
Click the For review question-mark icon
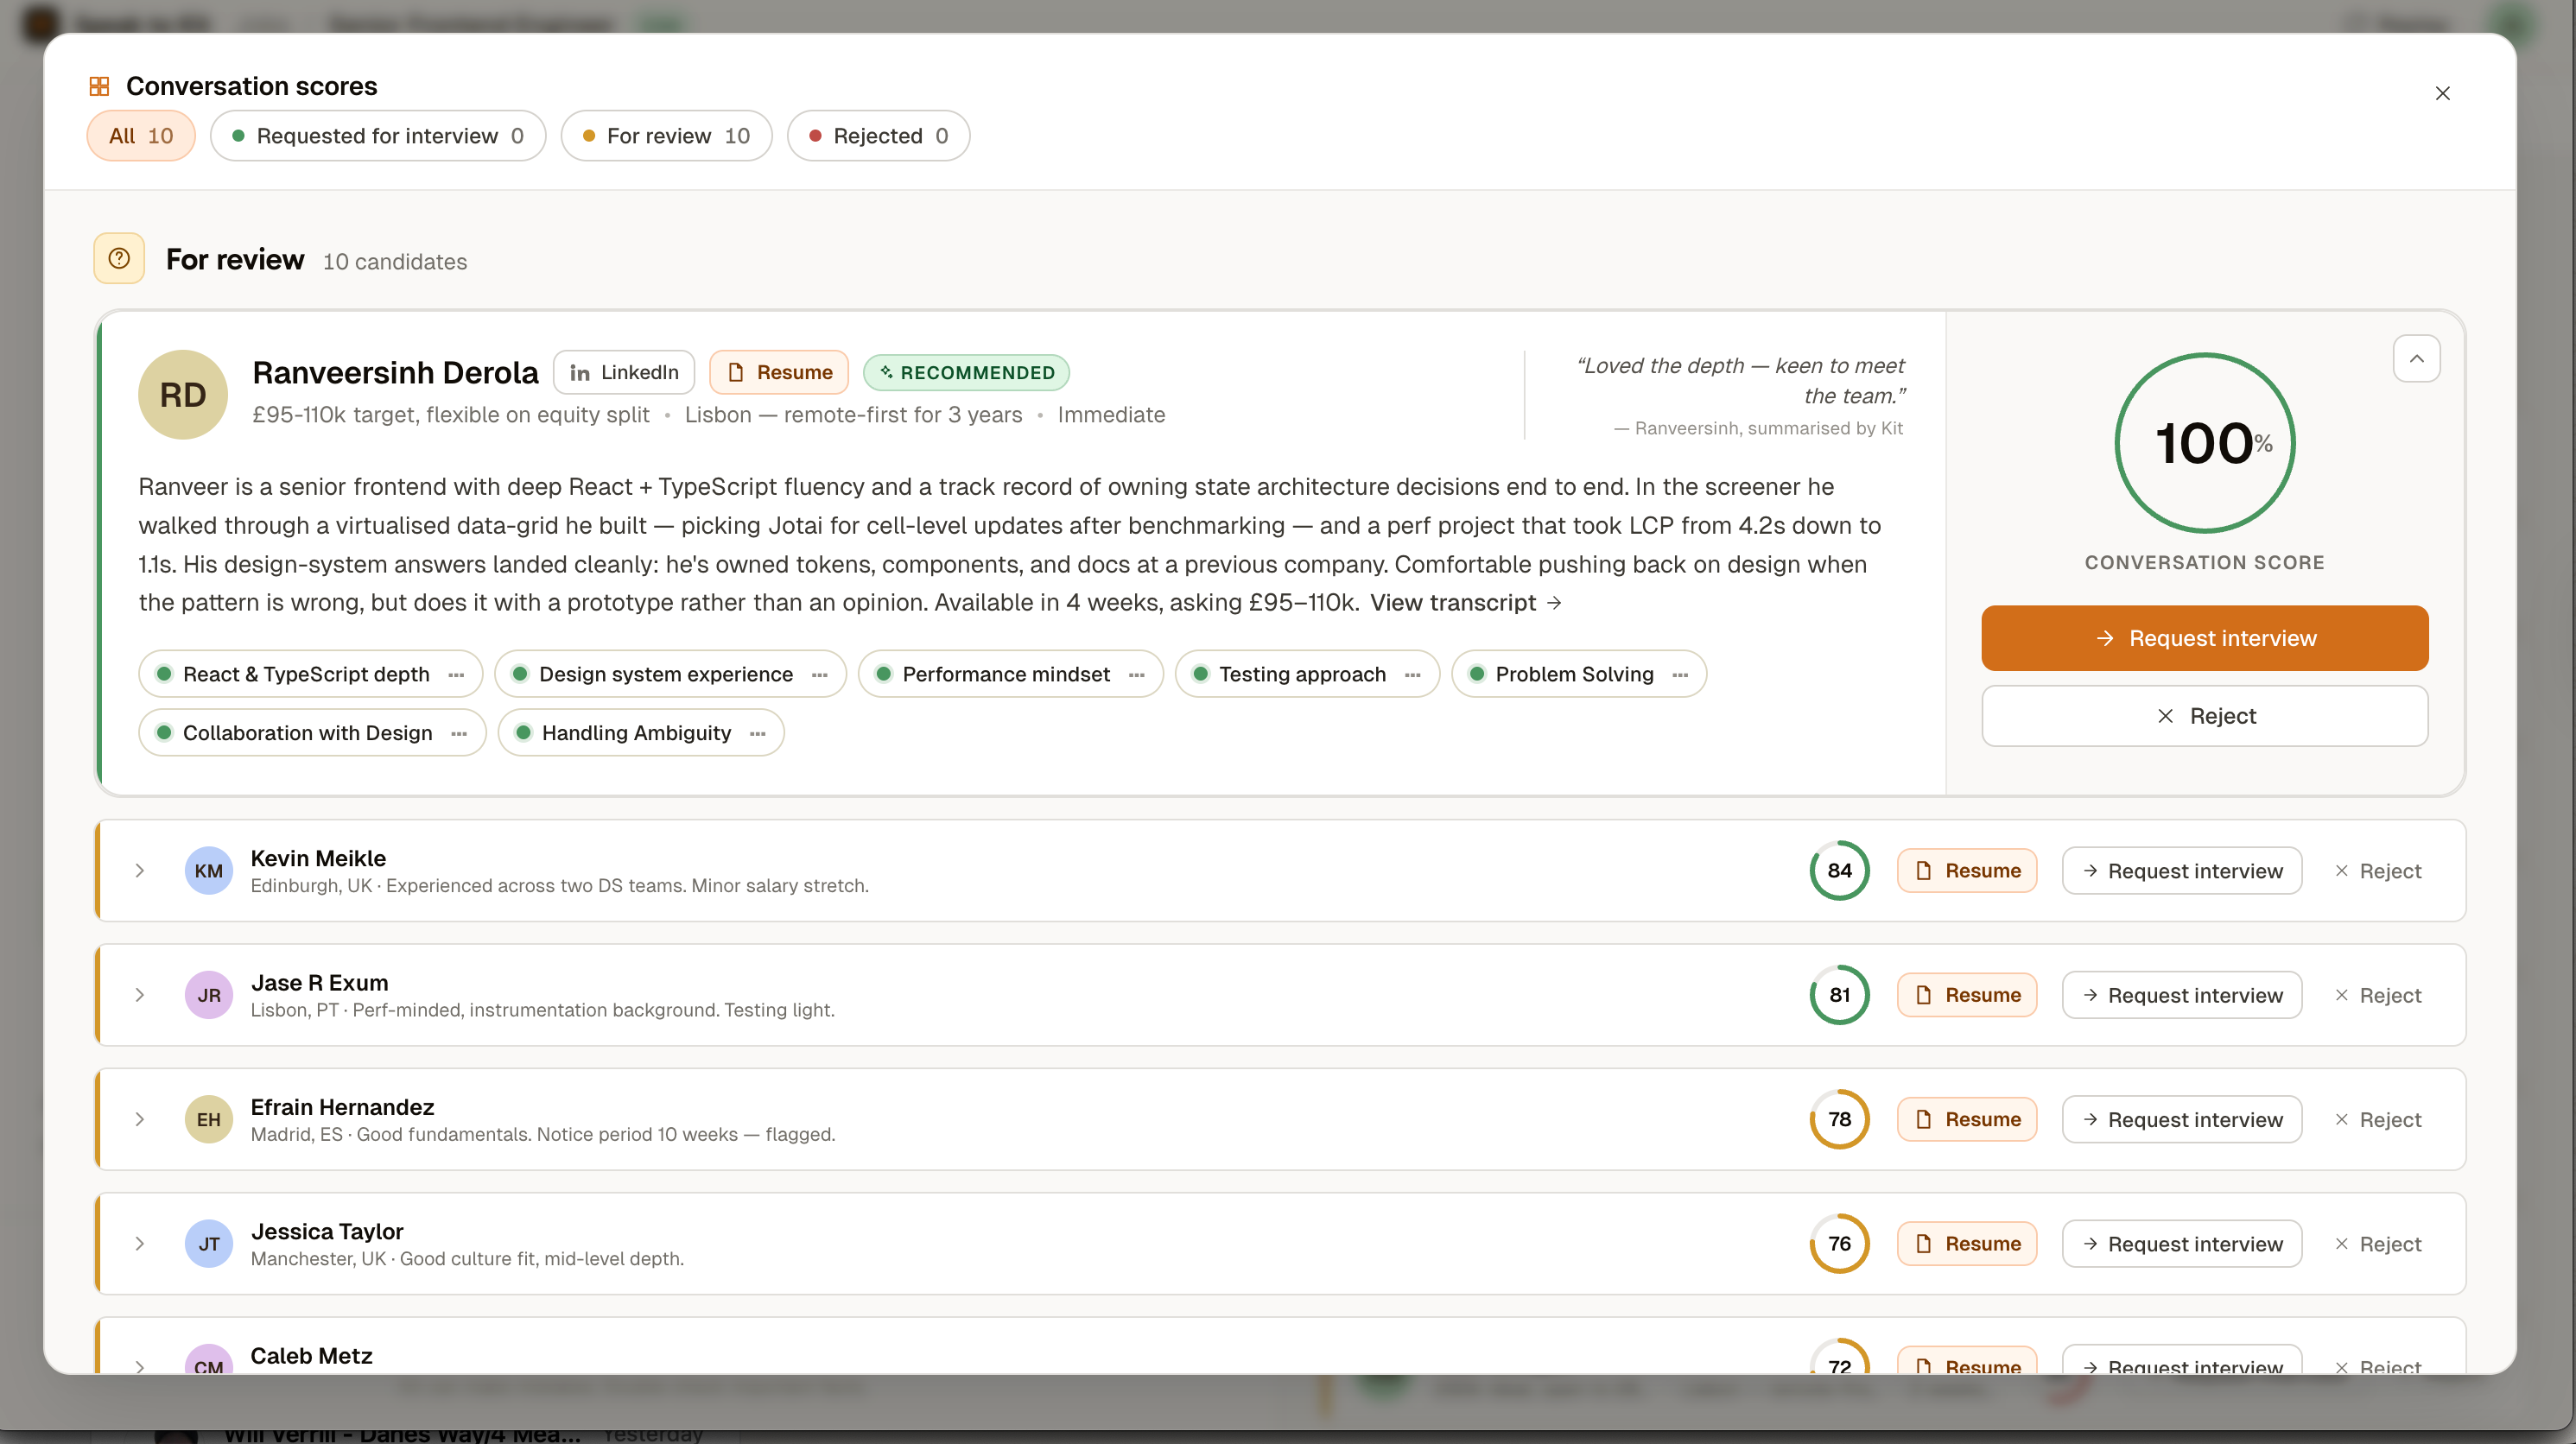click(119, 259)
